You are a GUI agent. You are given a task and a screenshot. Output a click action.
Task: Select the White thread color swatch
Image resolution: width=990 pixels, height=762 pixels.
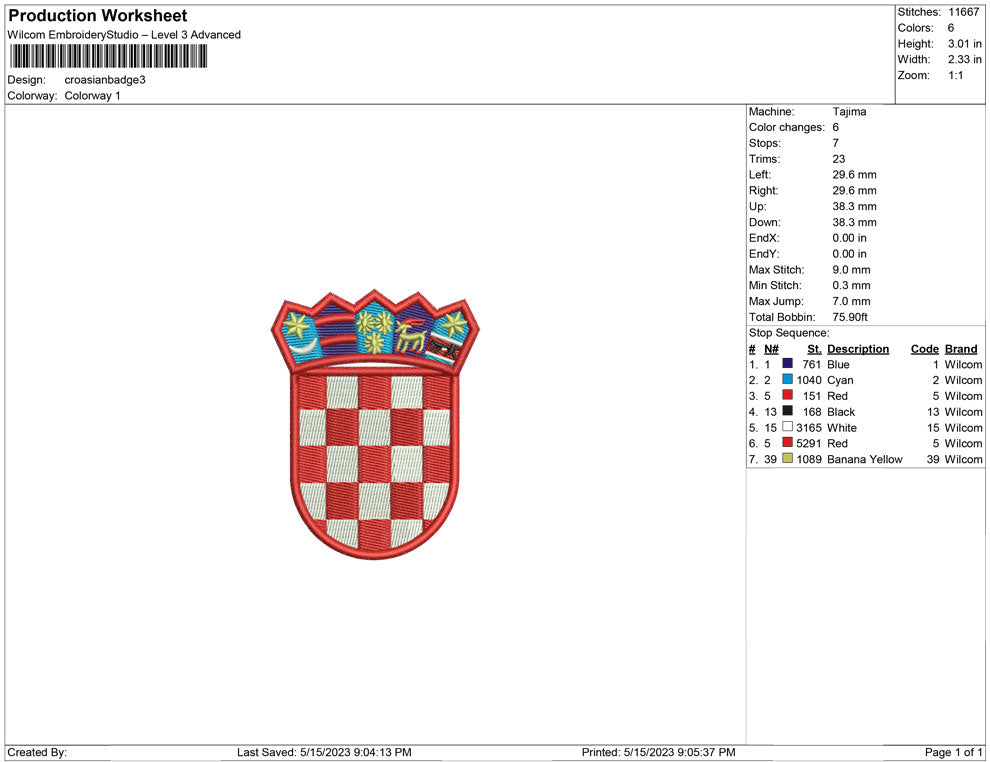click(x=787, y=428)
